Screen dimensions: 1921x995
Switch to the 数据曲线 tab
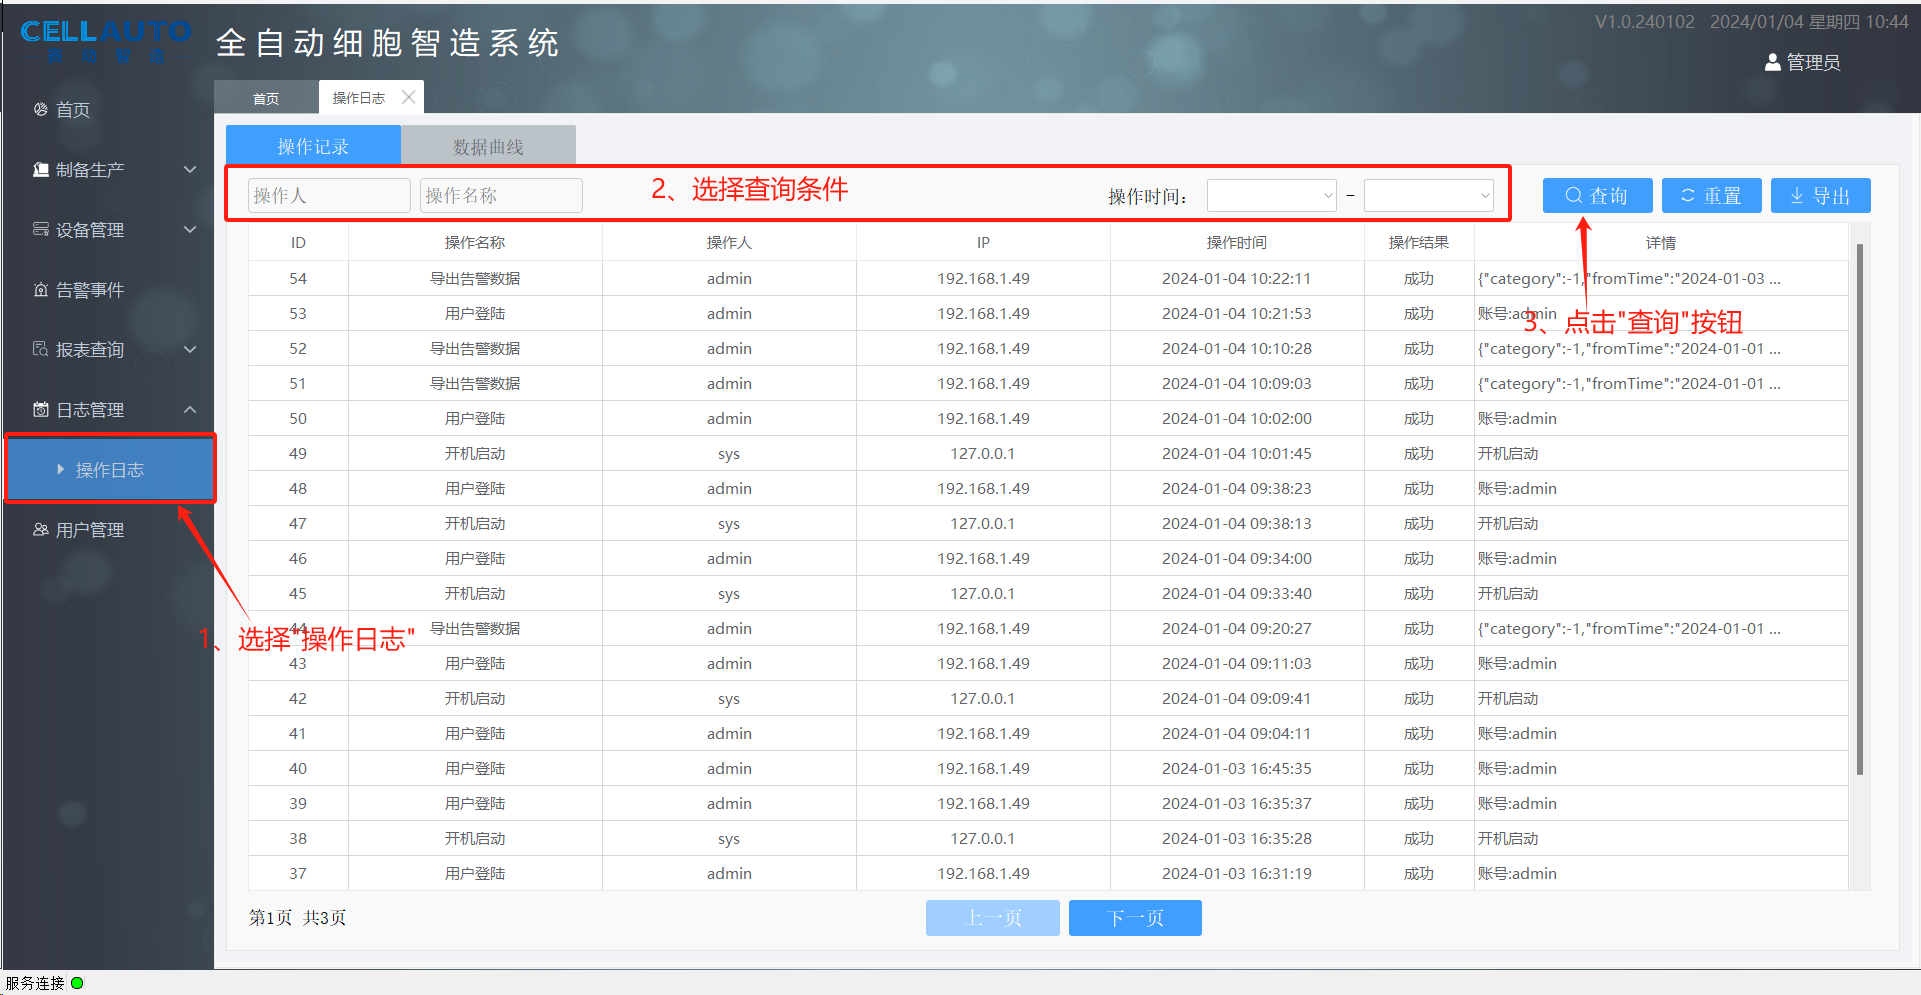click(x=488, y=145)
